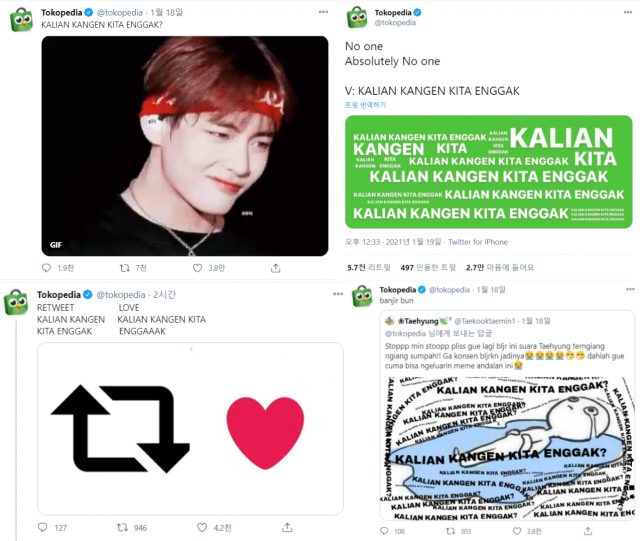Share the GIF tweet via share icon
Screen dimensions: 640x541
[x=276, y=268]
